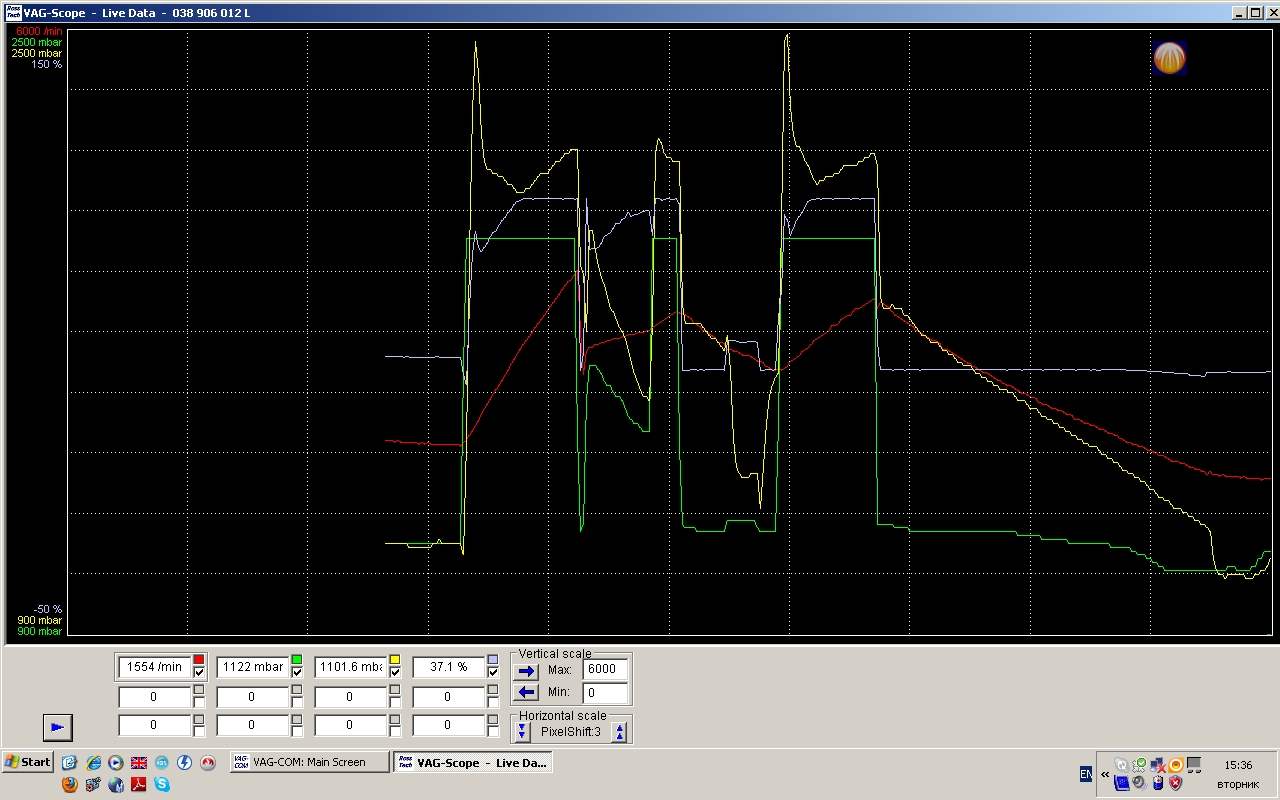Switch to VAG-COM: Main Screen taskbar button
This screenshot has height=800, width=1280.
coord(308,762)
